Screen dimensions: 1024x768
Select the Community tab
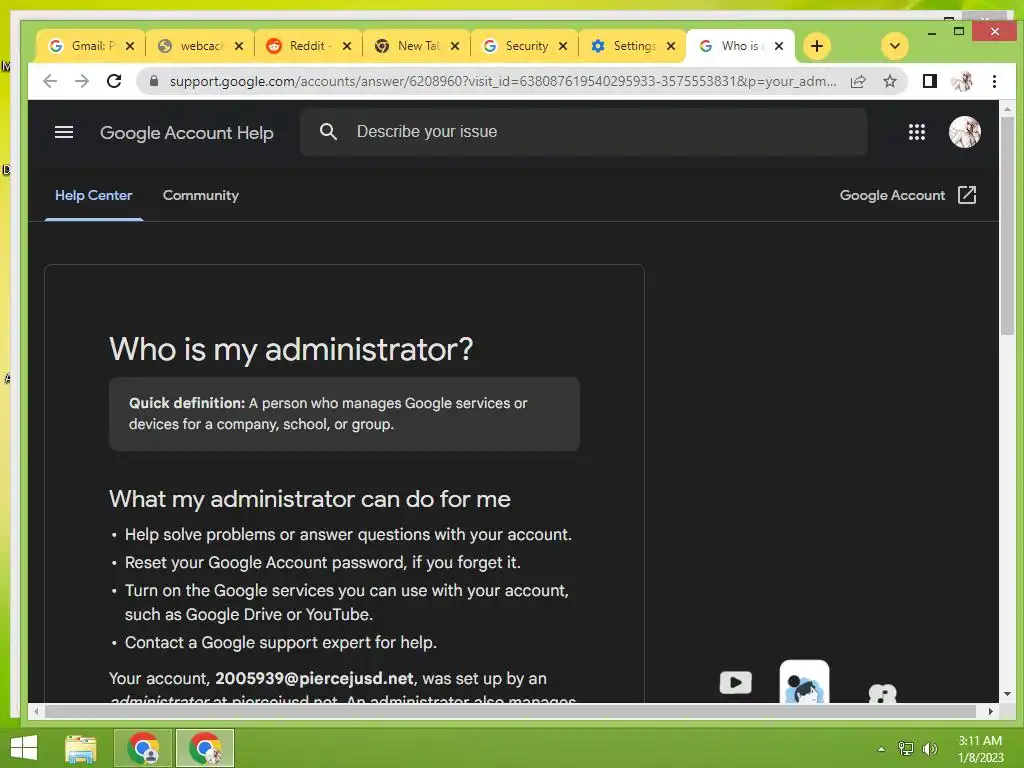[200, 195]
